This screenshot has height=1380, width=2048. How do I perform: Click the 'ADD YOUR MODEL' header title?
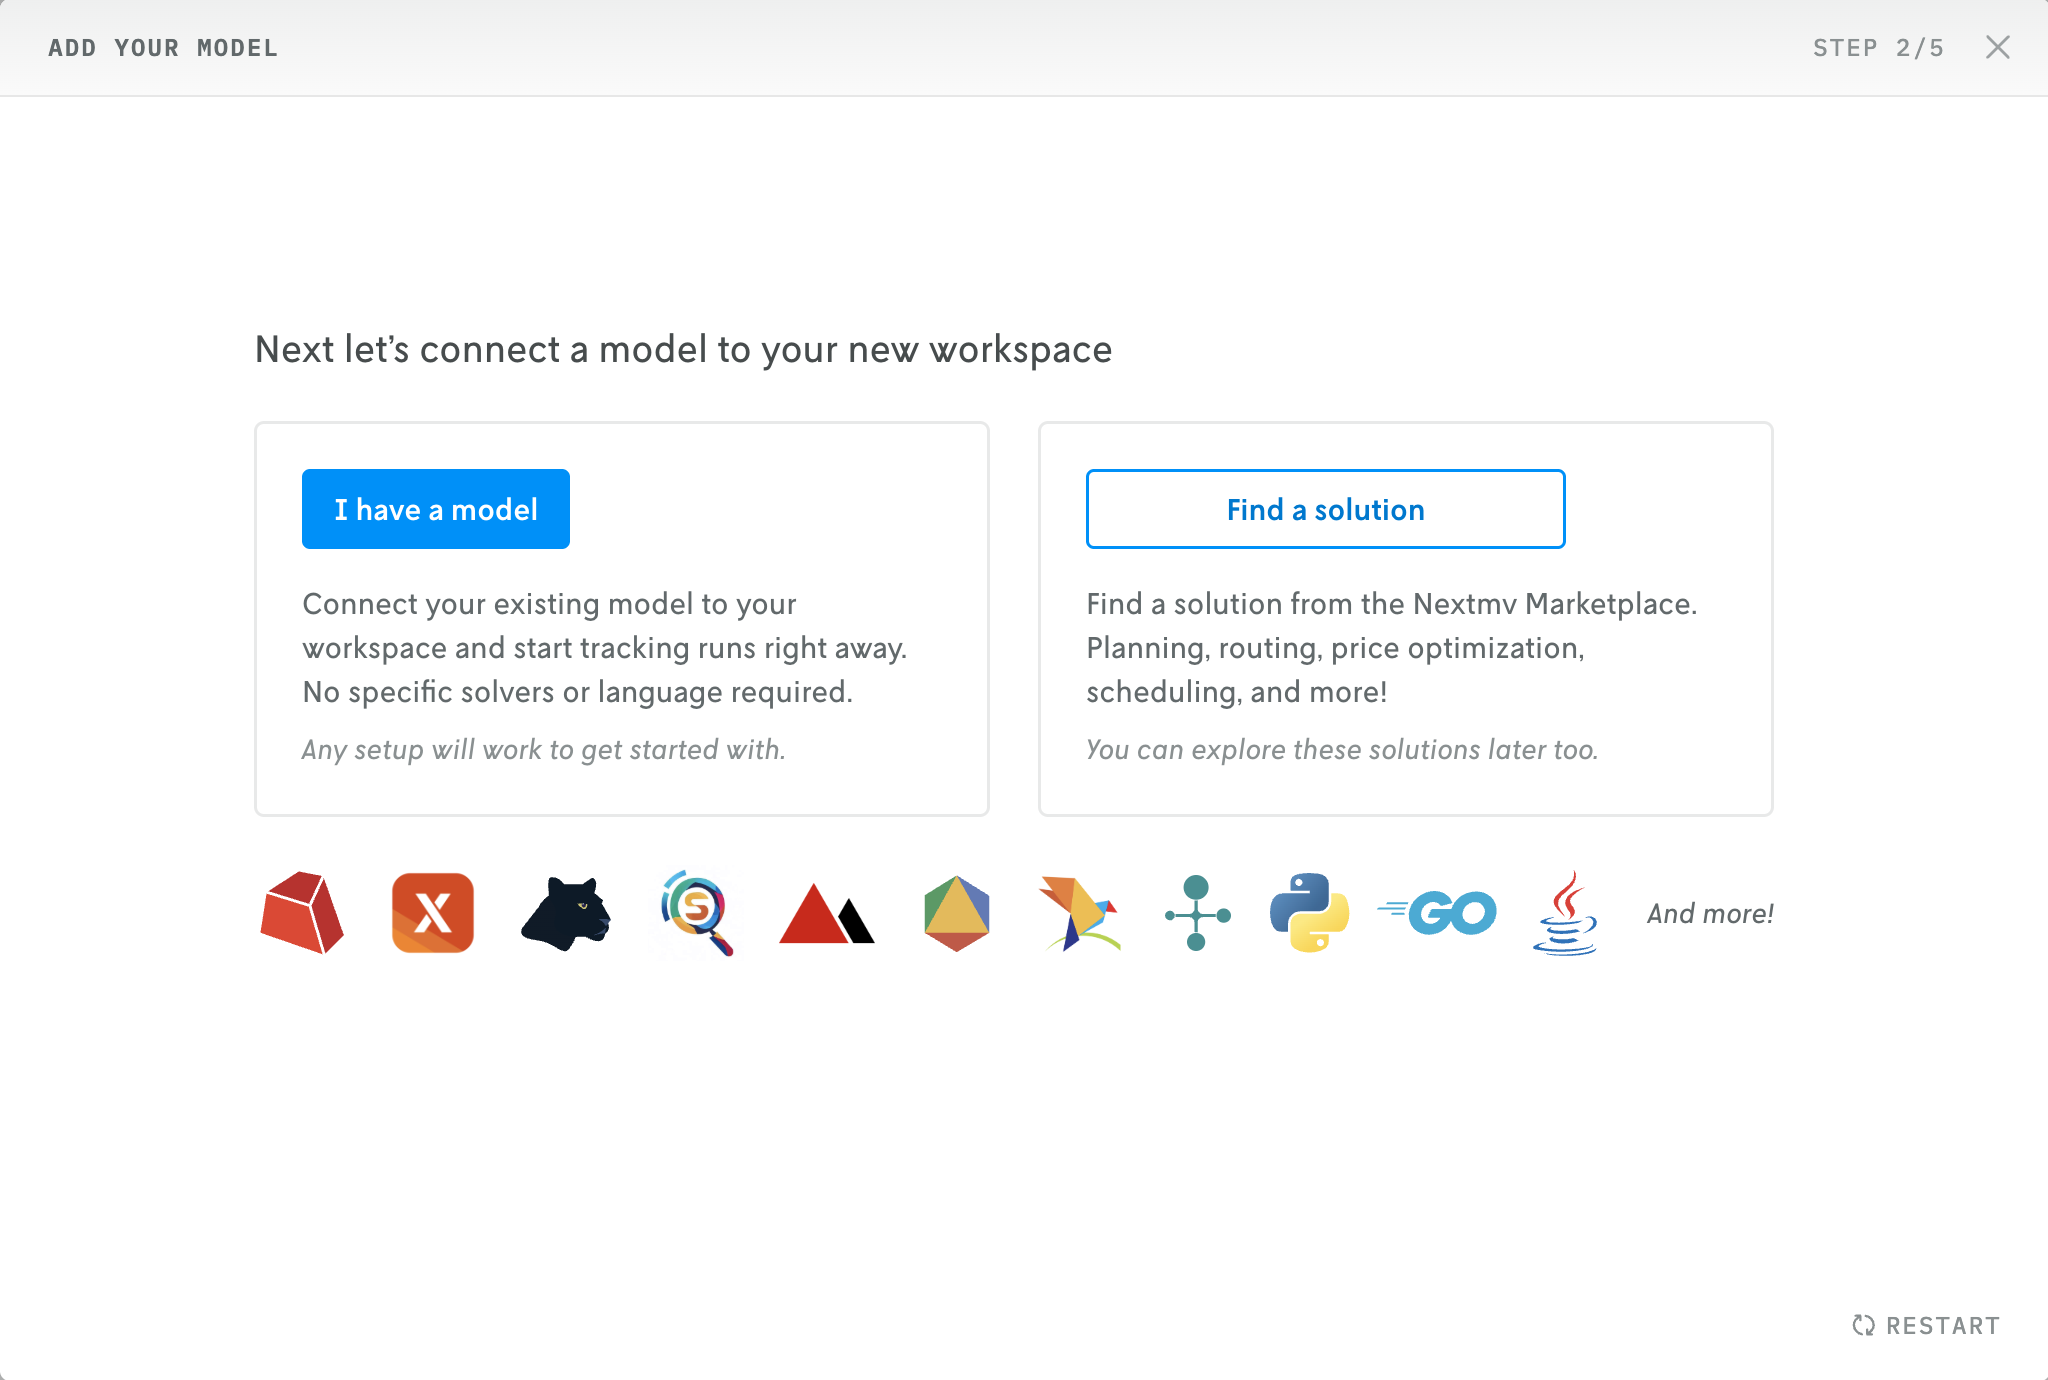click(163, 47)
